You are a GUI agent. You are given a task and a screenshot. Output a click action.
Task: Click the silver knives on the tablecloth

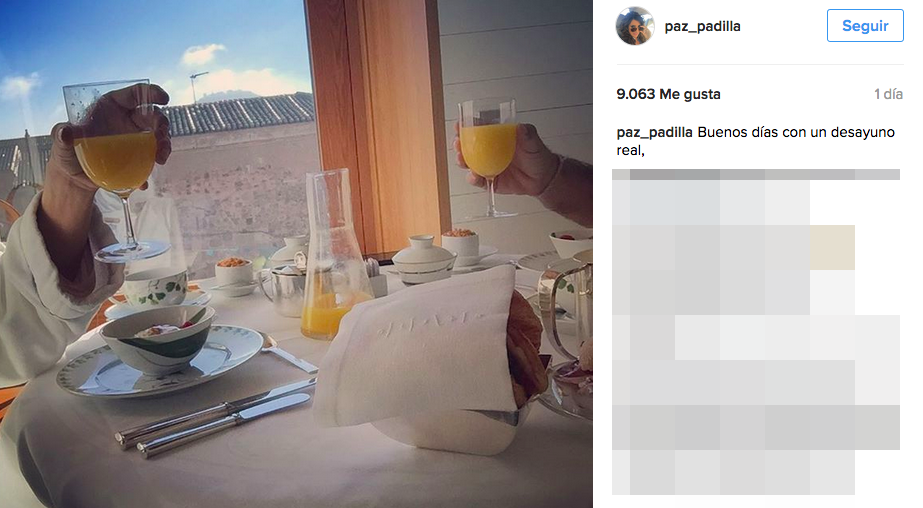point(215,418)
